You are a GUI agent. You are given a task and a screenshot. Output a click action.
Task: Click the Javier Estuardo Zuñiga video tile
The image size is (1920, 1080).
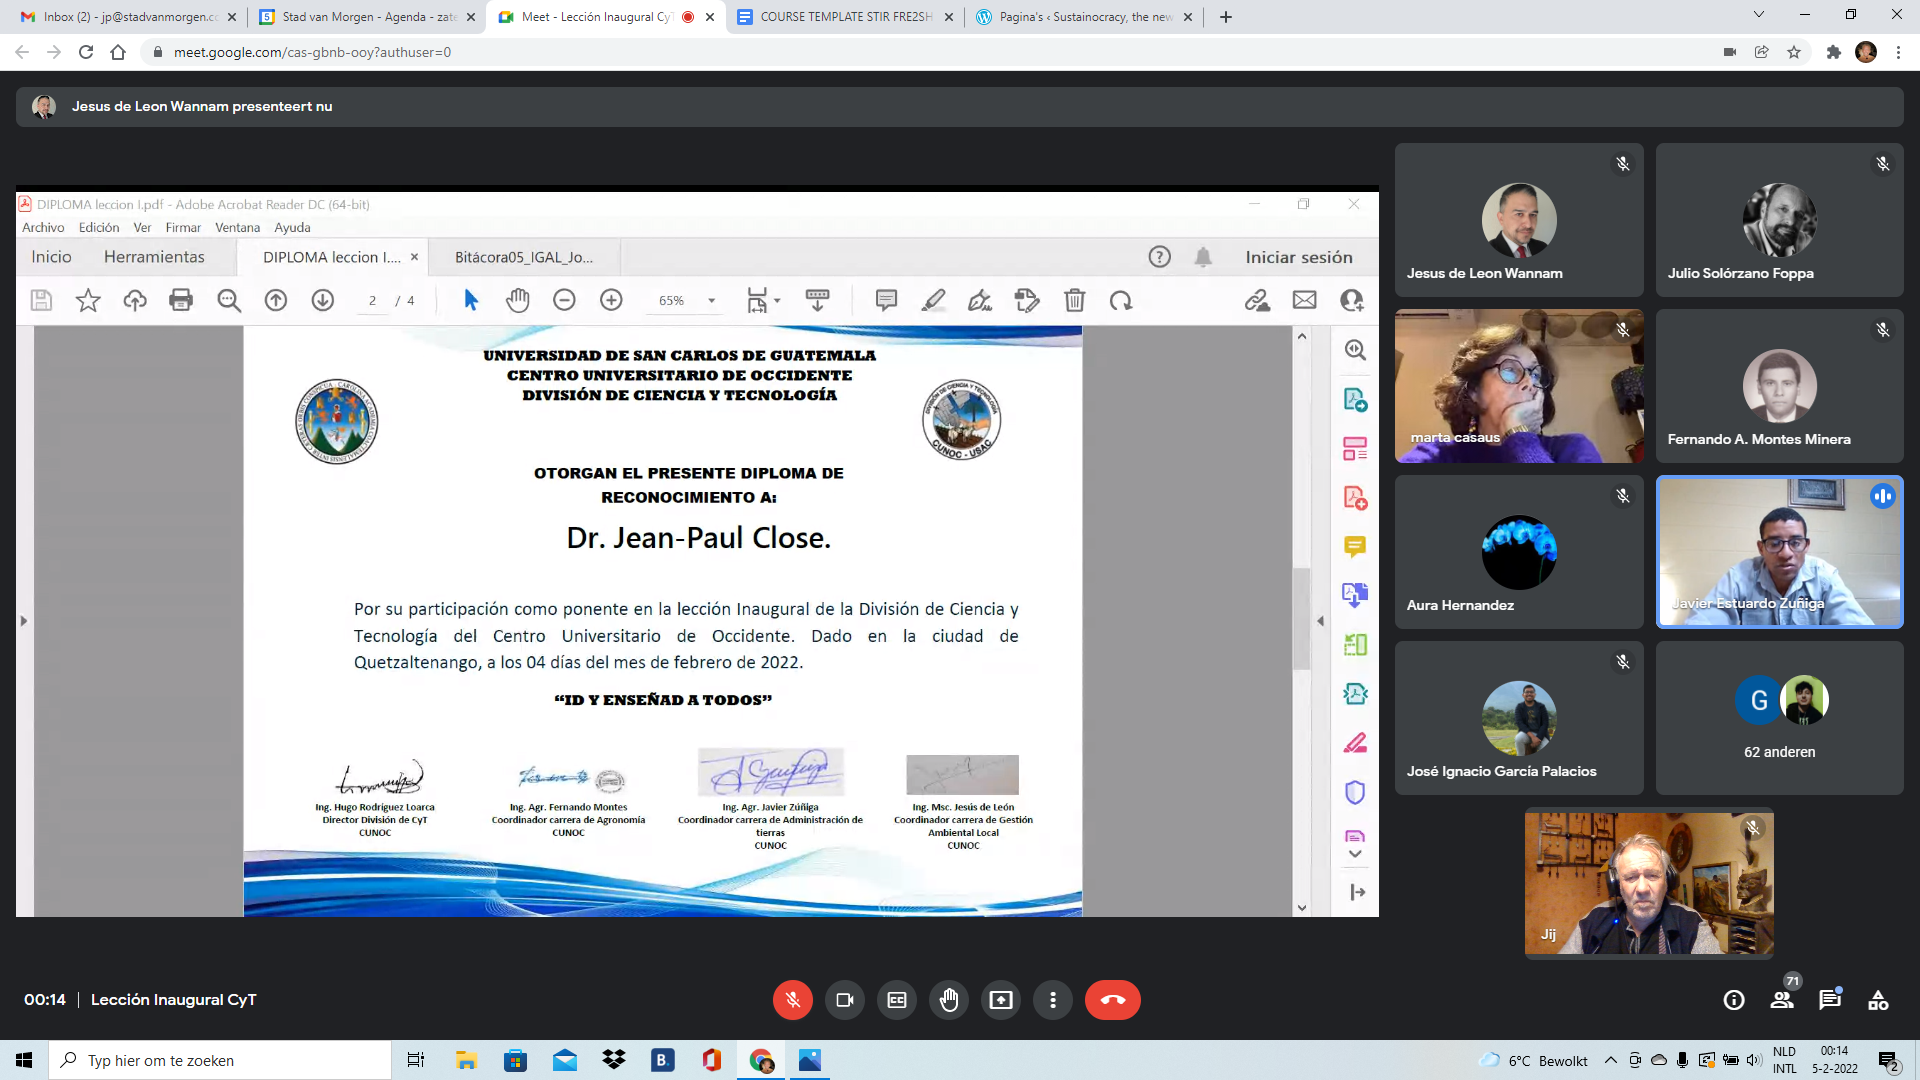(1779, 552)
